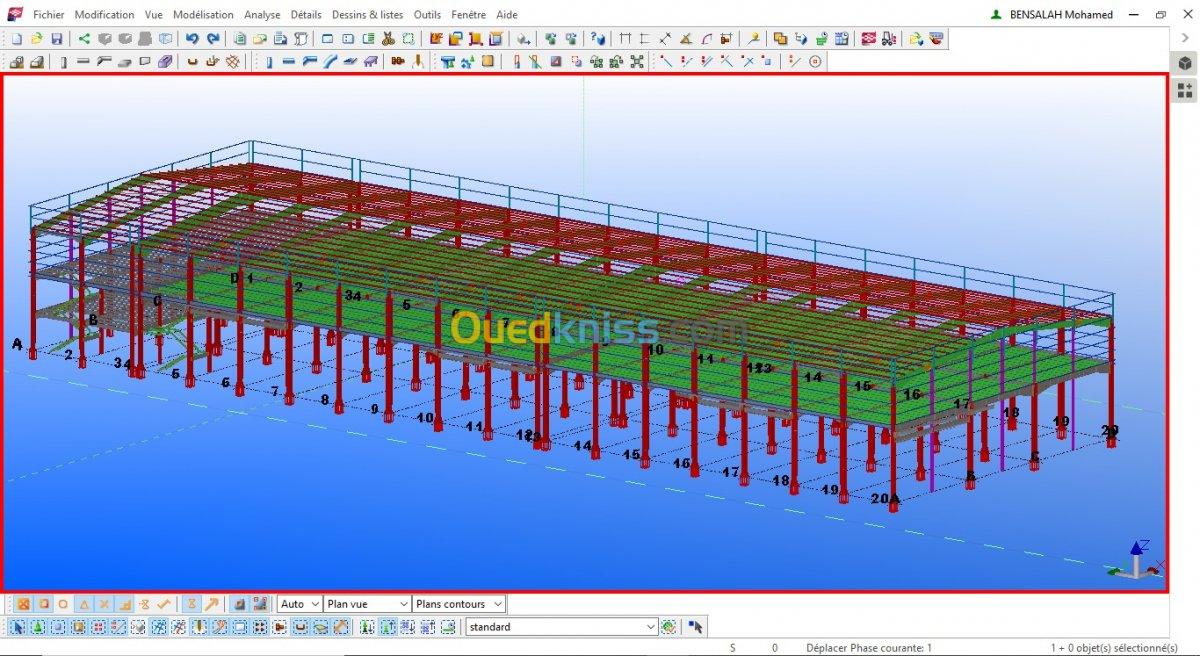
Task: Toggle Snap to intersections switch
Action: (104, 604)
